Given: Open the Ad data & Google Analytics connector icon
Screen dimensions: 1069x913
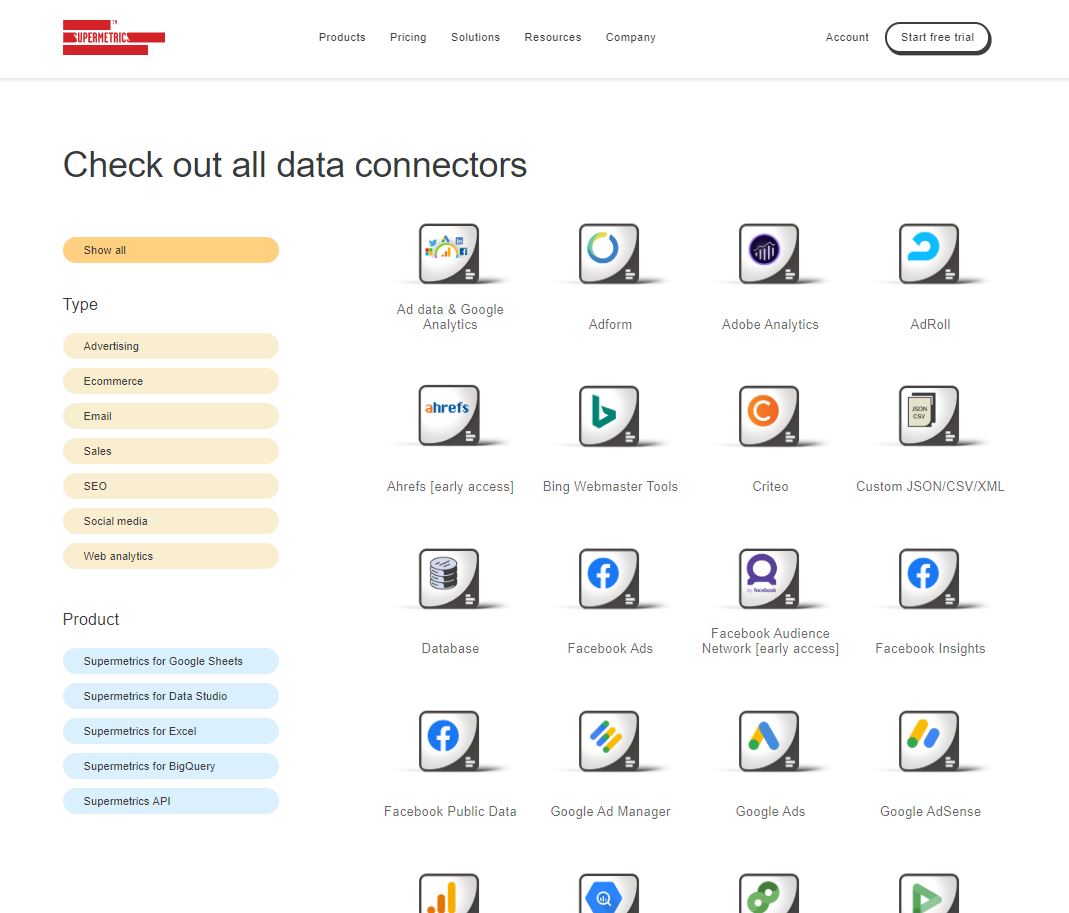Looking at the screenshot, I should (449, 253).
